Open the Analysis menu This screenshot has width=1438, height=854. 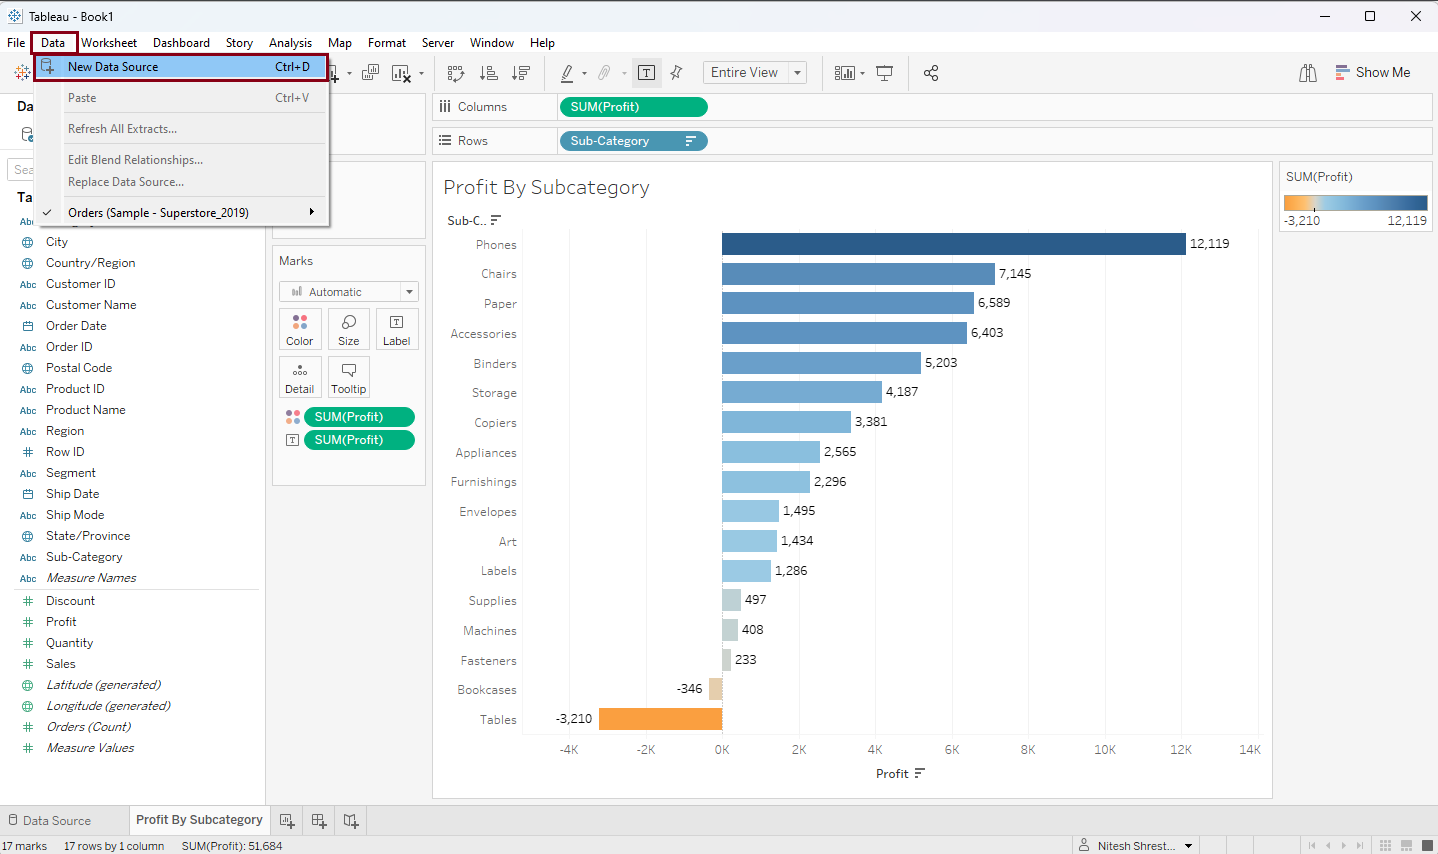(290, 43)
